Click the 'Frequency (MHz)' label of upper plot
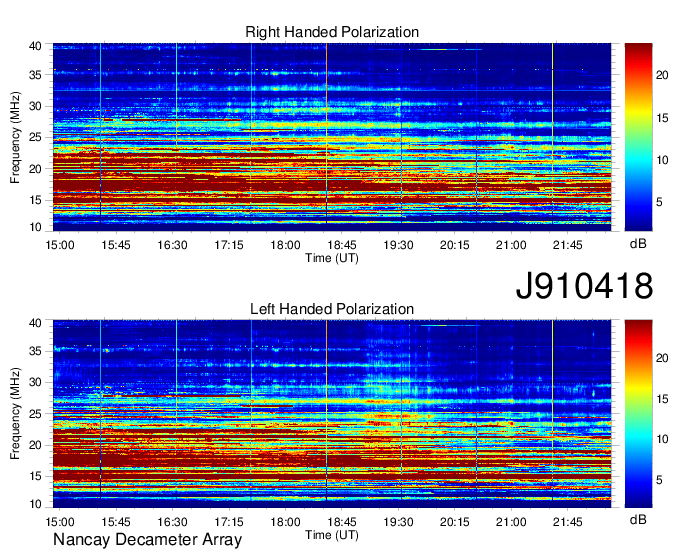The height and width of the screenshot is (552, 680). 15,137
